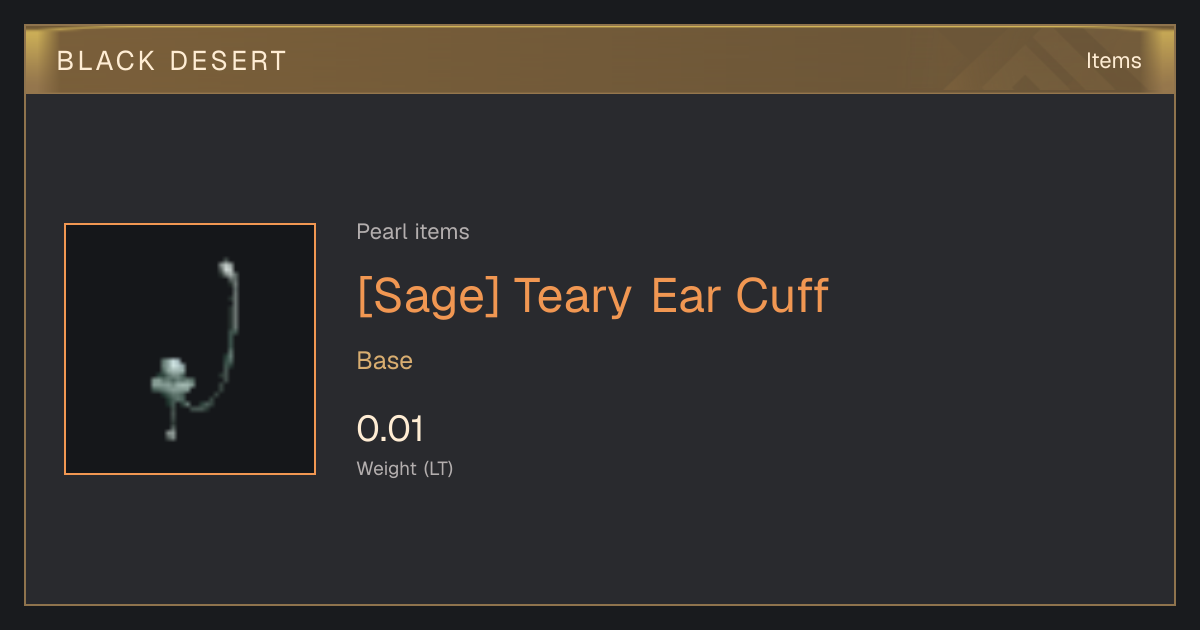1200x630 pixels.
Task: Click the word Pearl above the title
Action: pyautogui.click(x=379, y=232)
